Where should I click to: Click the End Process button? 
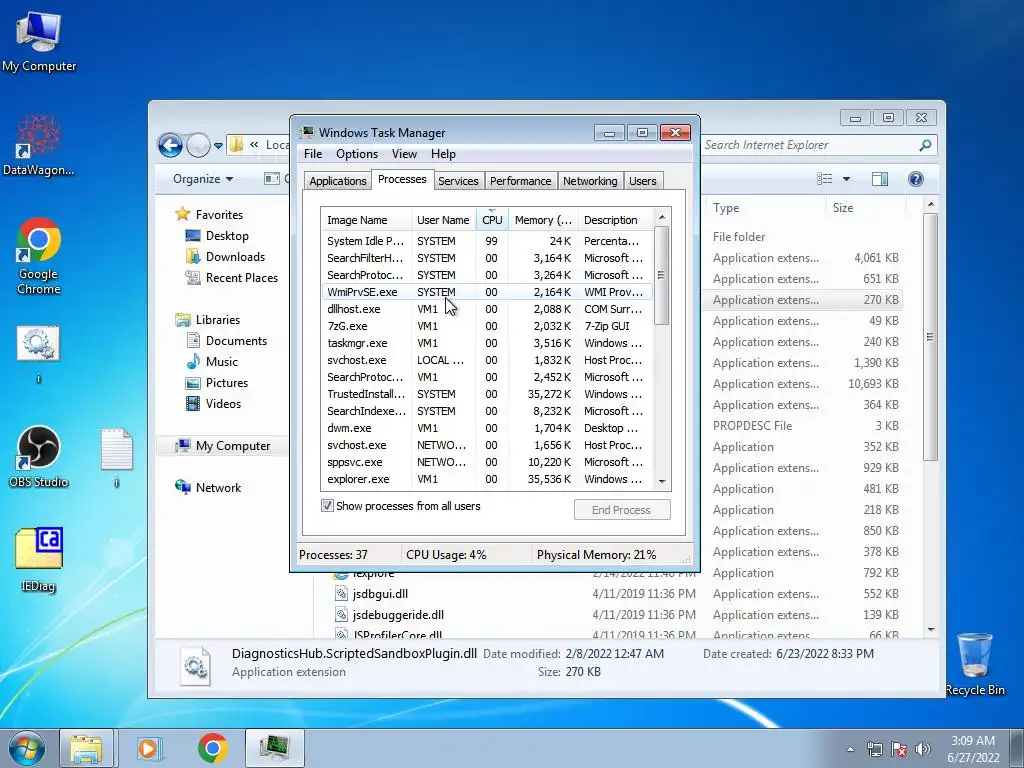[x=622, y=510]
